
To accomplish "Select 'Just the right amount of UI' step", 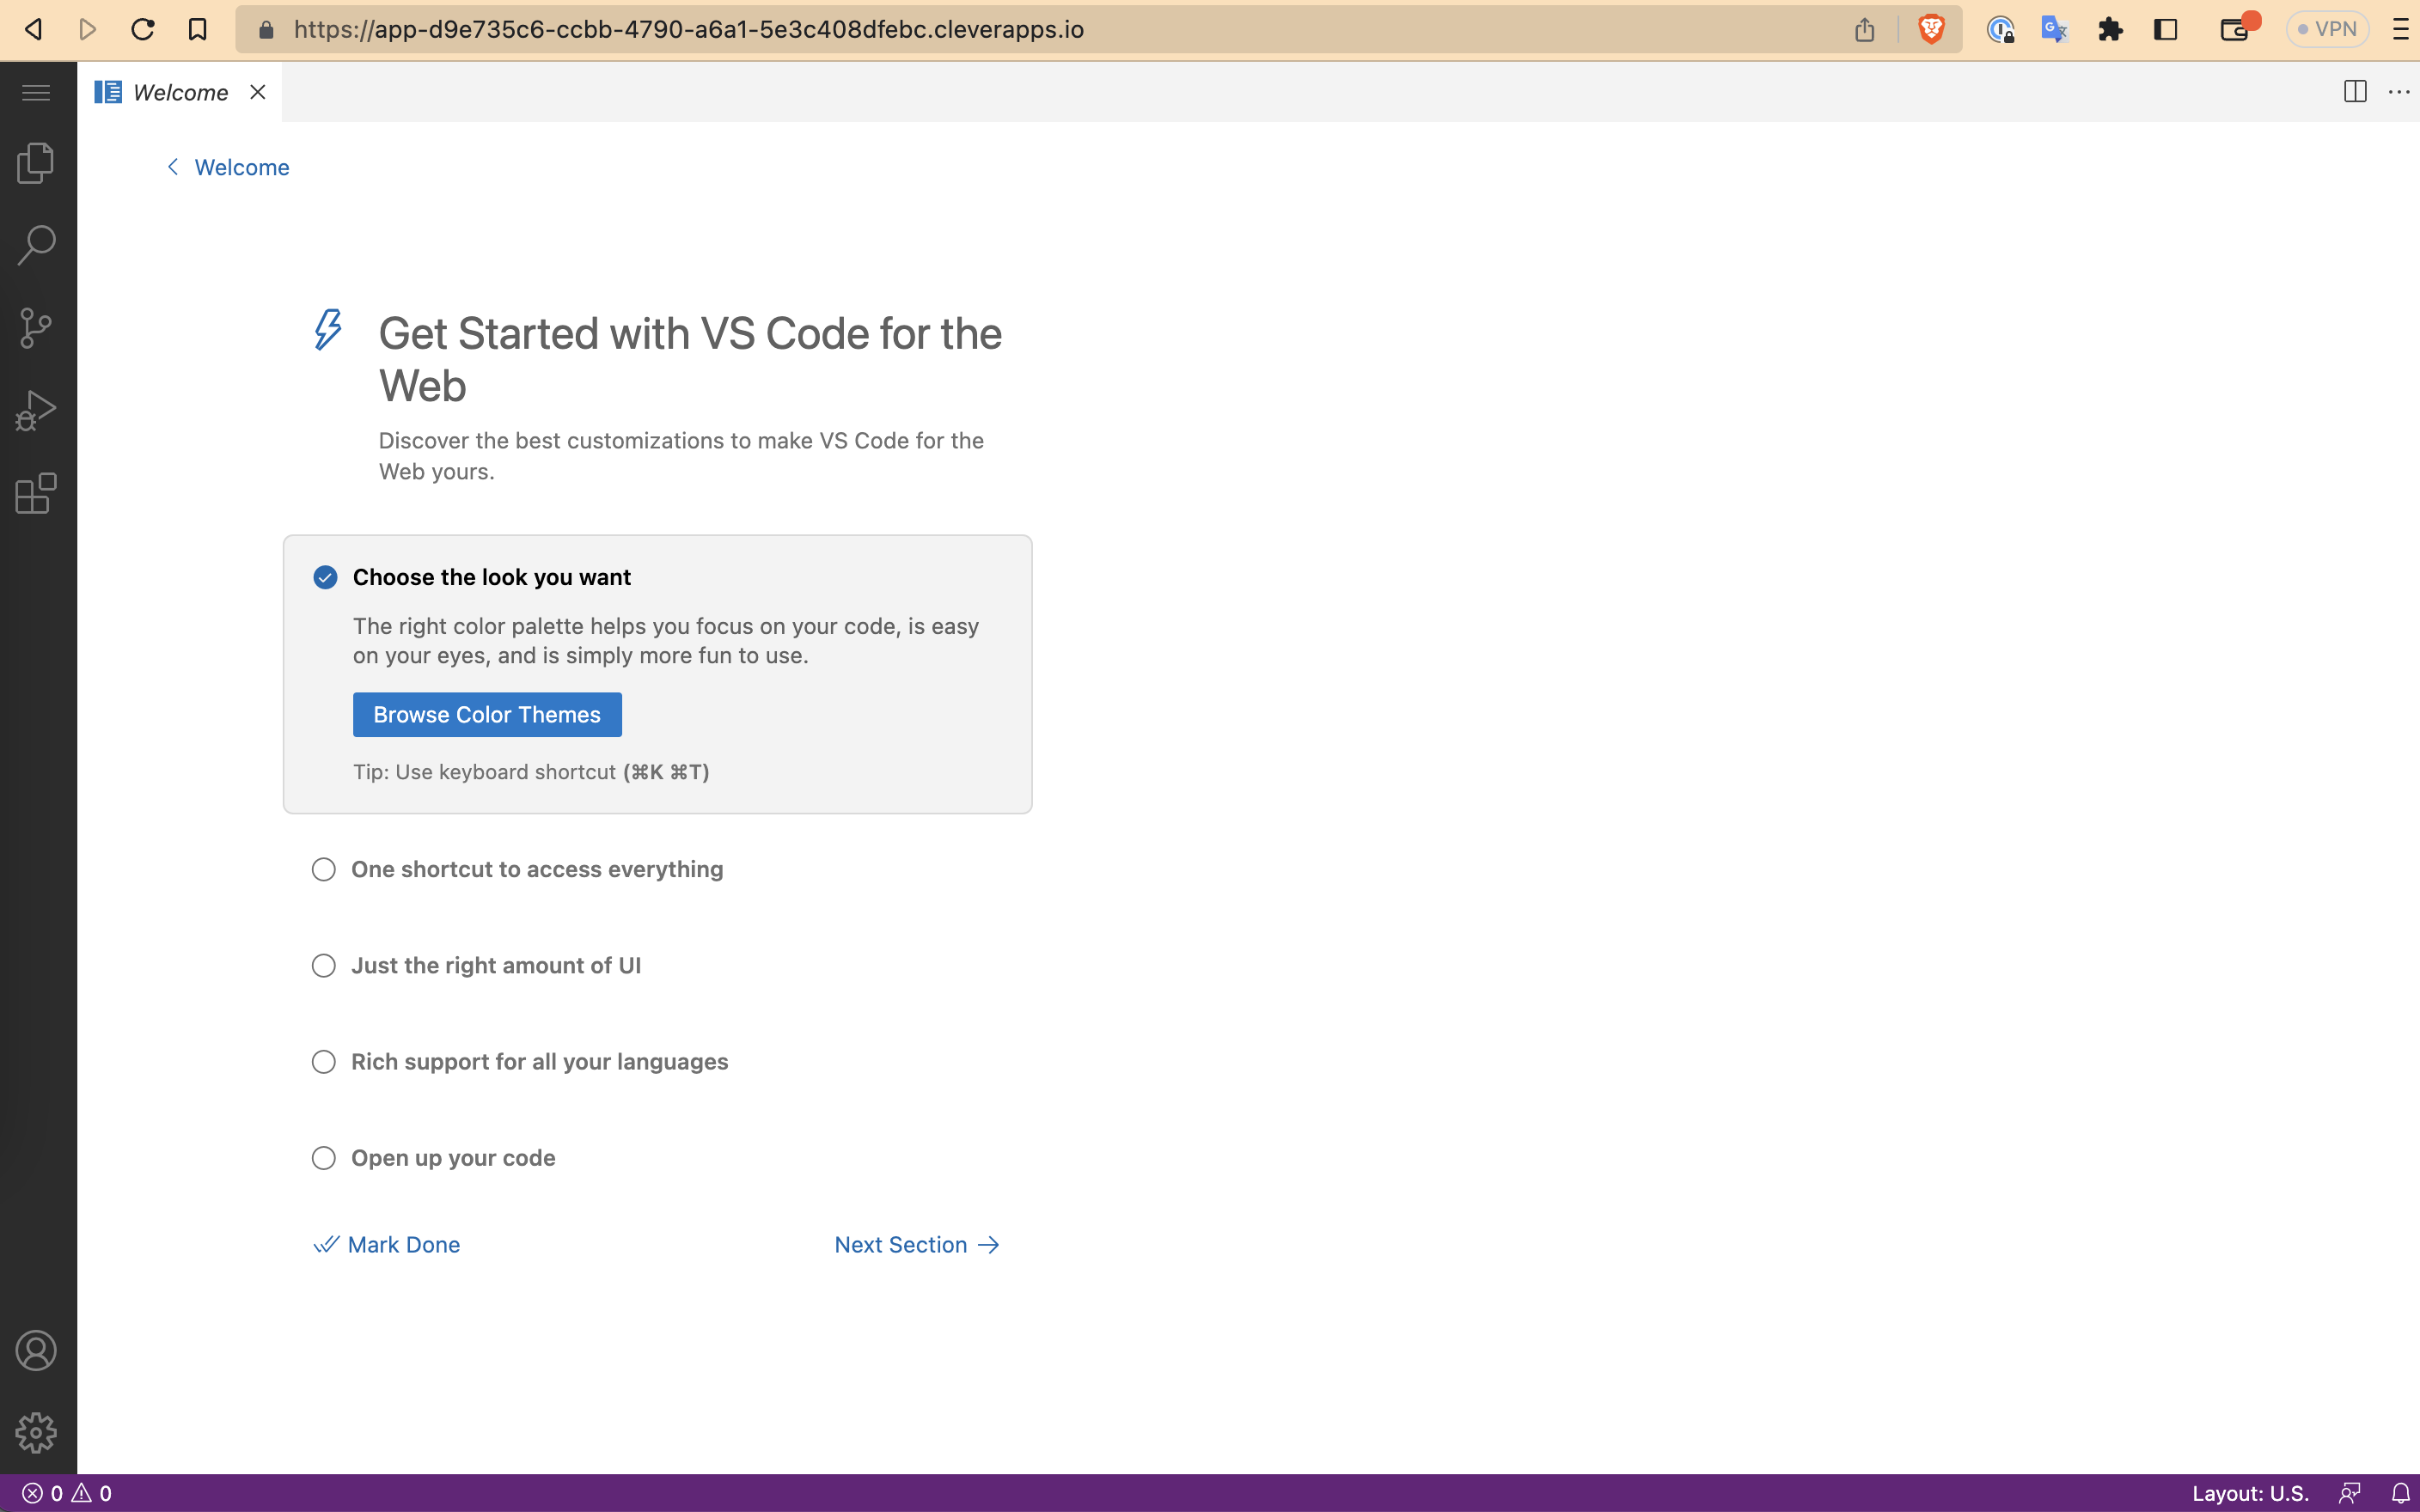I will (x=496, y=965).
